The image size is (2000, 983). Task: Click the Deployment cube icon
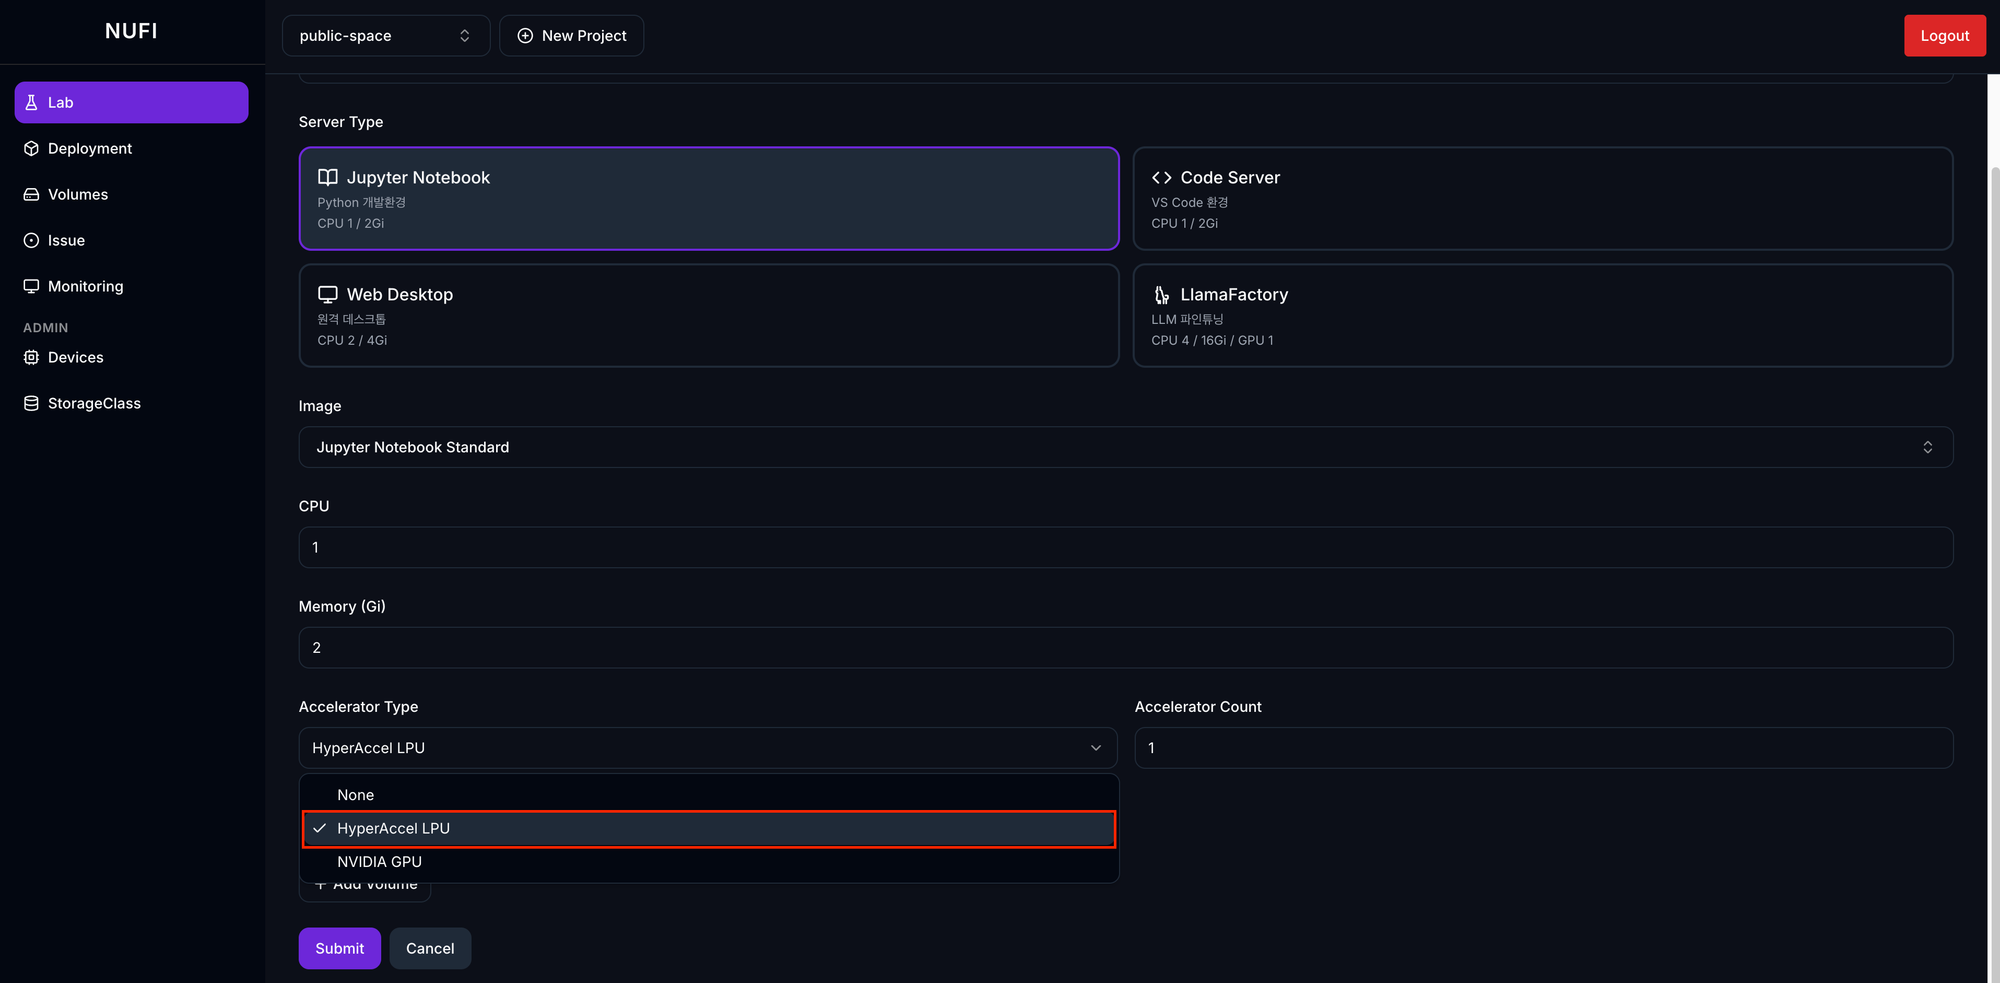coord(31,149)
